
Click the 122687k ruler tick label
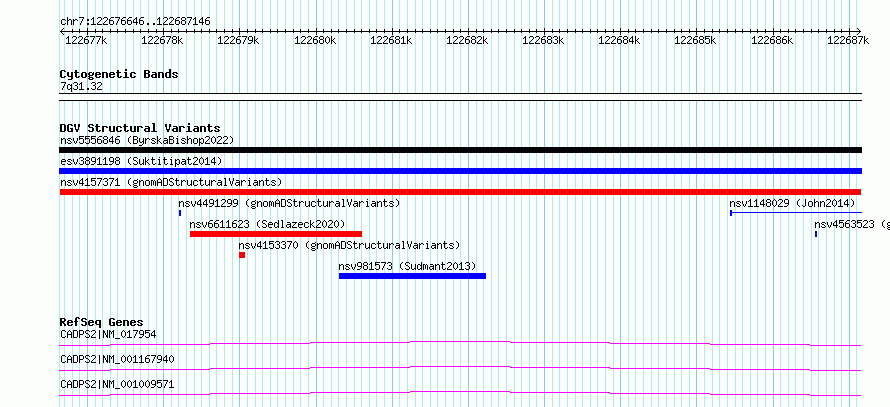tap(848, 40)
